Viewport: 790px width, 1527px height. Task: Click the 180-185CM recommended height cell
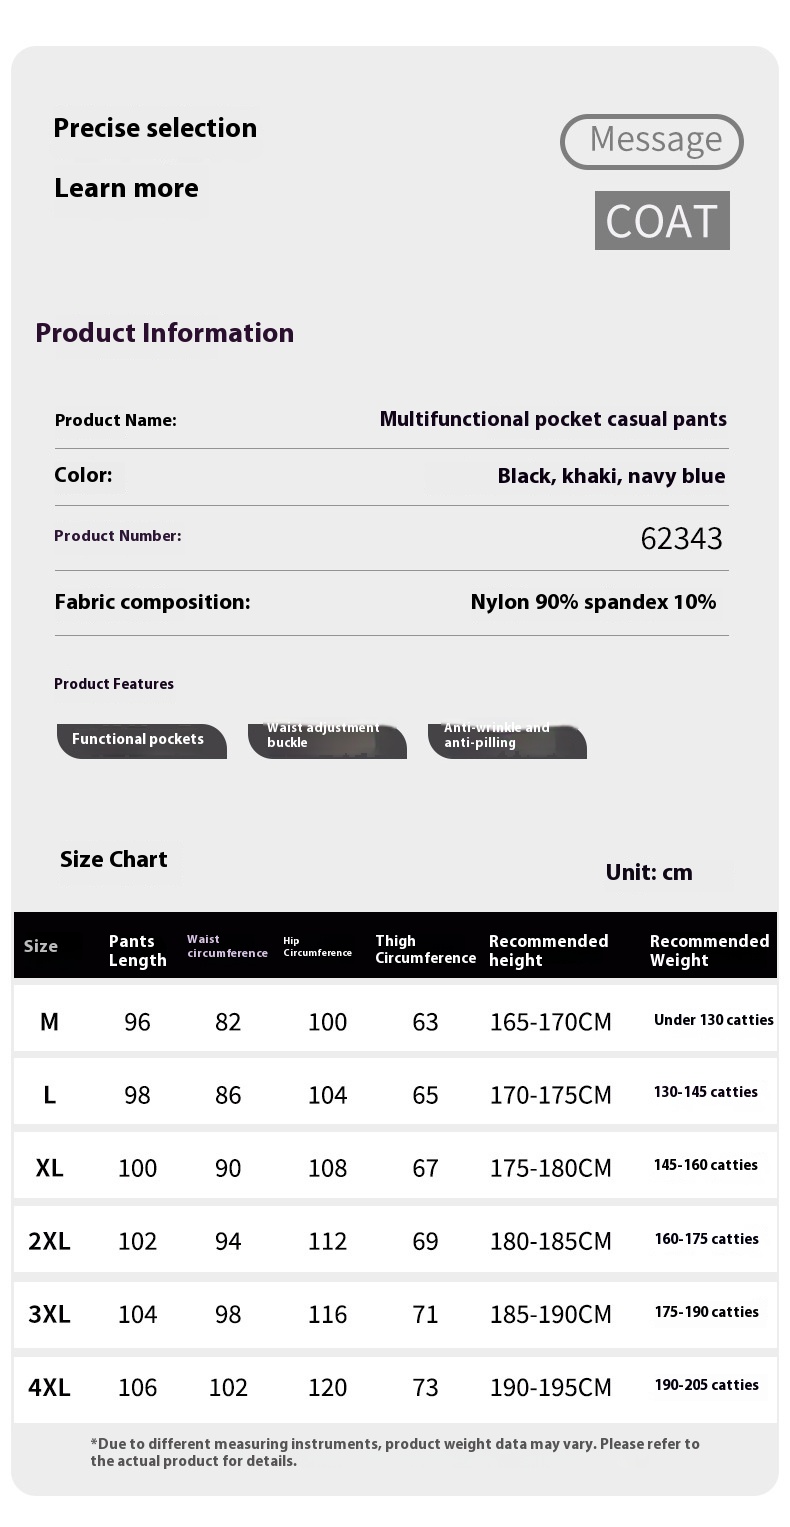550,1241
